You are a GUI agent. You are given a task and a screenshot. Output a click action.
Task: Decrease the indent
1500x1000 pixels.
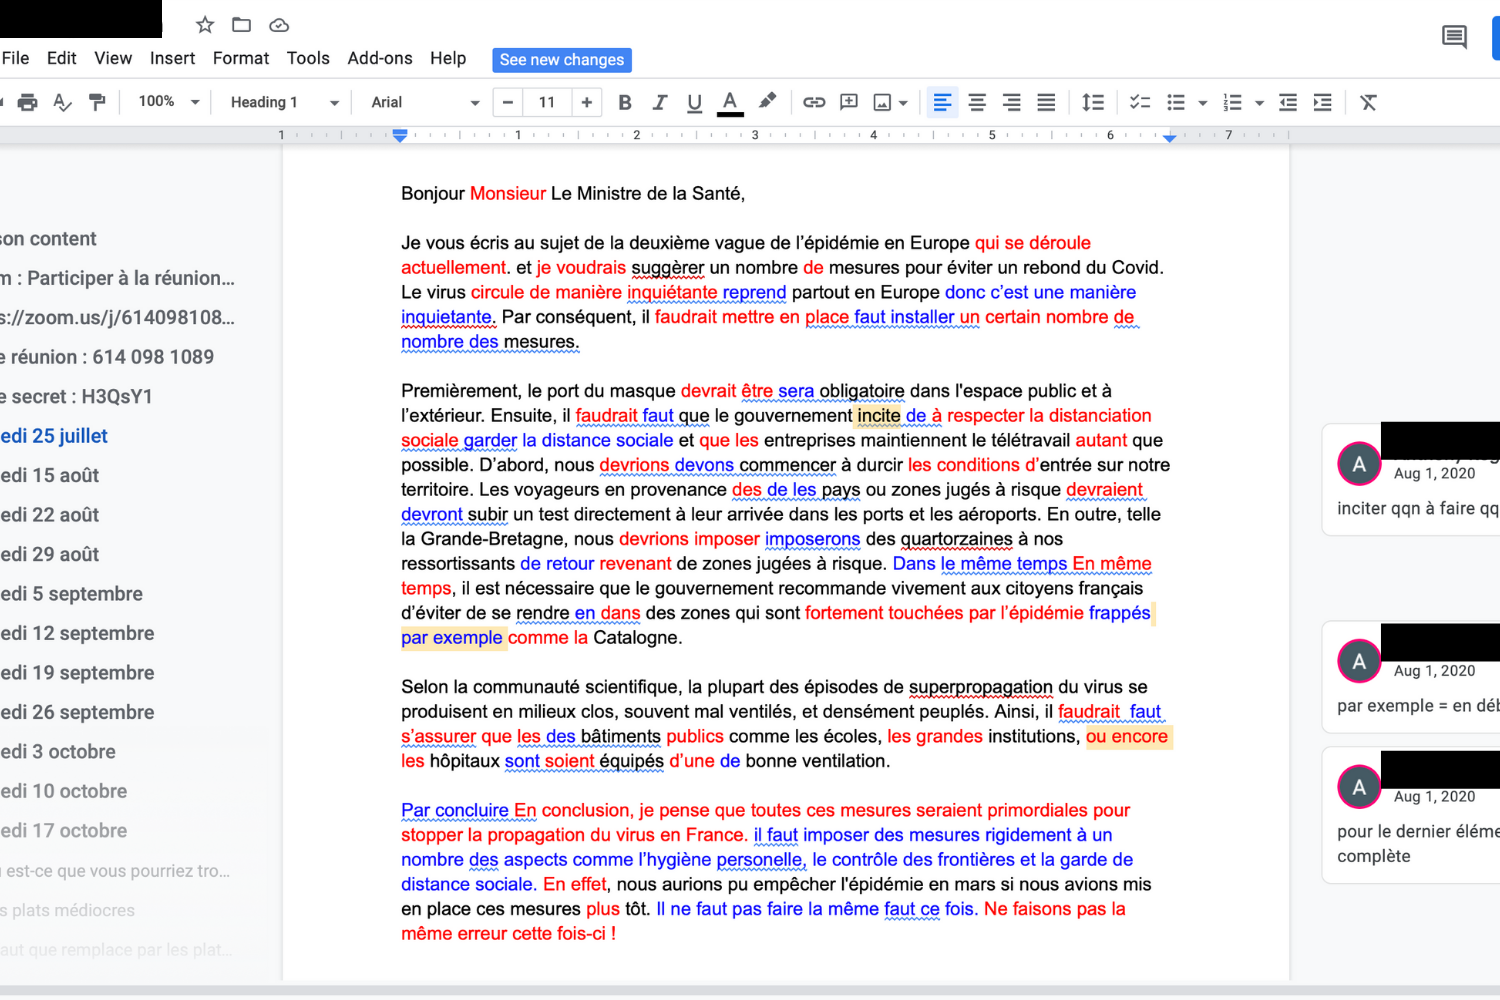pos(1288,102)
